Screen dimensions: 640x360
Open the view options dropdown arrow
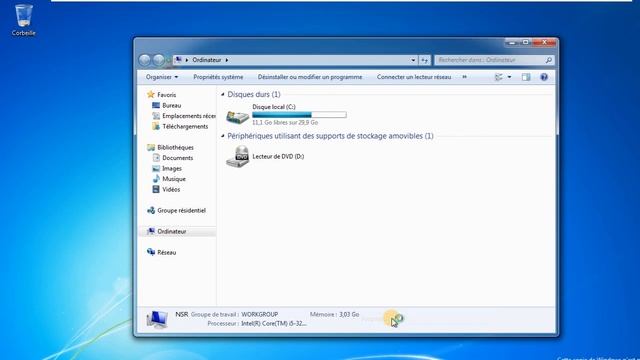coord(509,77)
